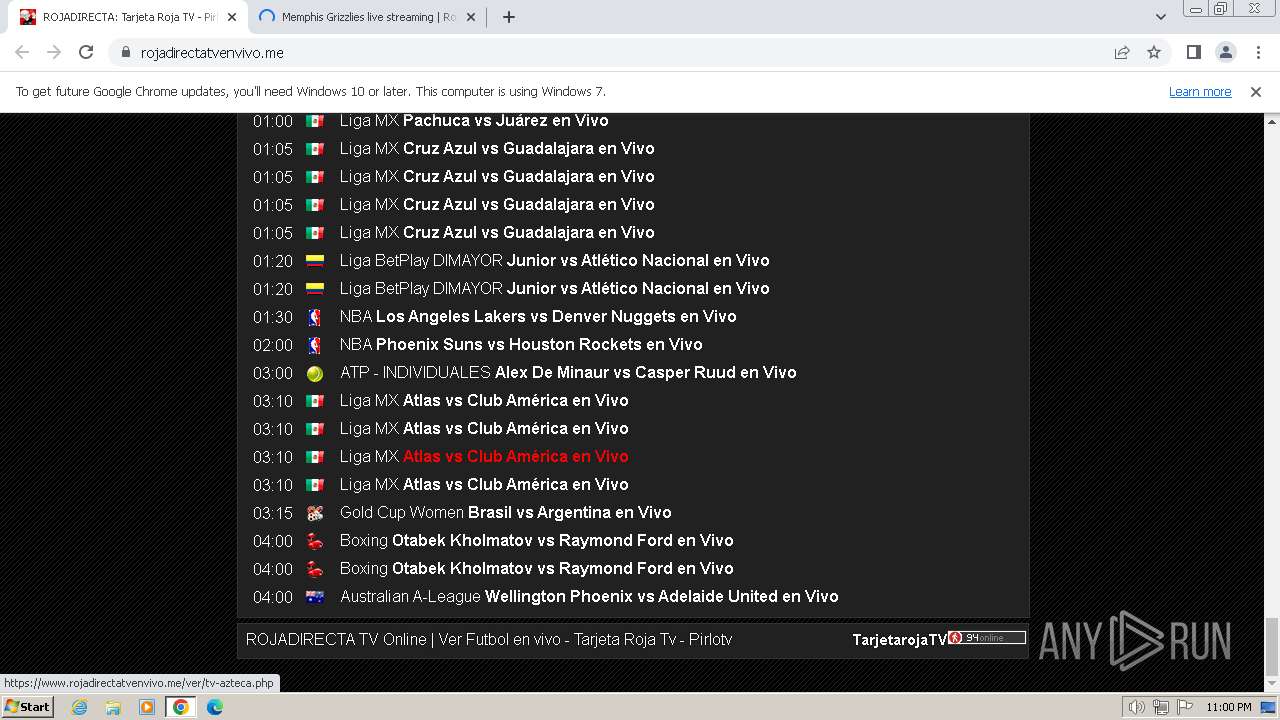
Task: Click the browser forward arrow
Action: click(54, 53)
